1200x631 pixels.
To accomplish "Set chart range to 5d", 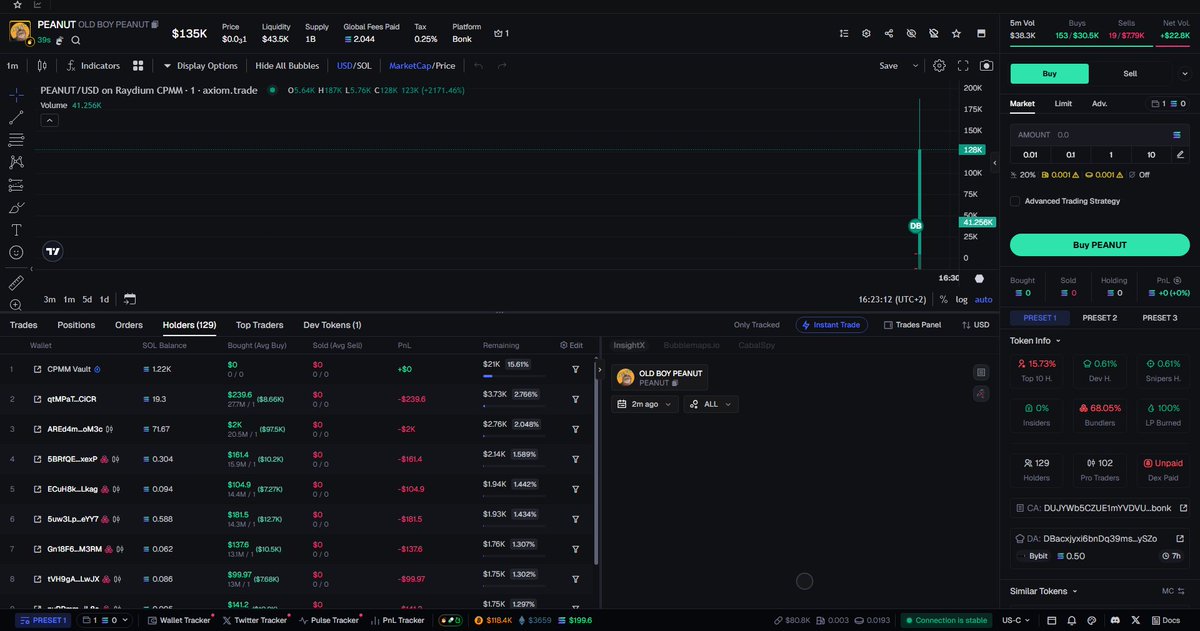I will tap(87, 299).
